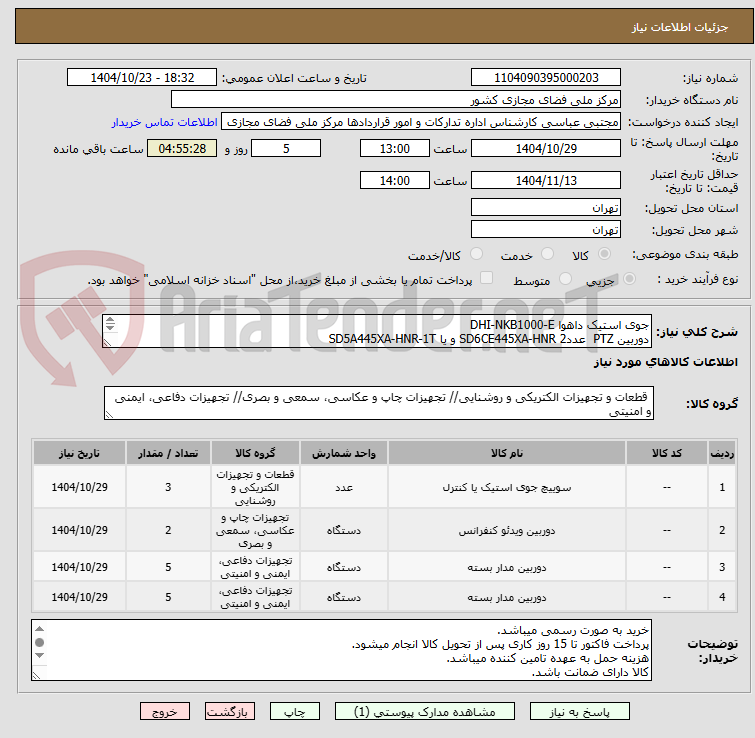Image resolution: width=755 pixels, height=738 pixels.
Task: Click quantity 3 in row 1
Action: (x=168, y=487)
